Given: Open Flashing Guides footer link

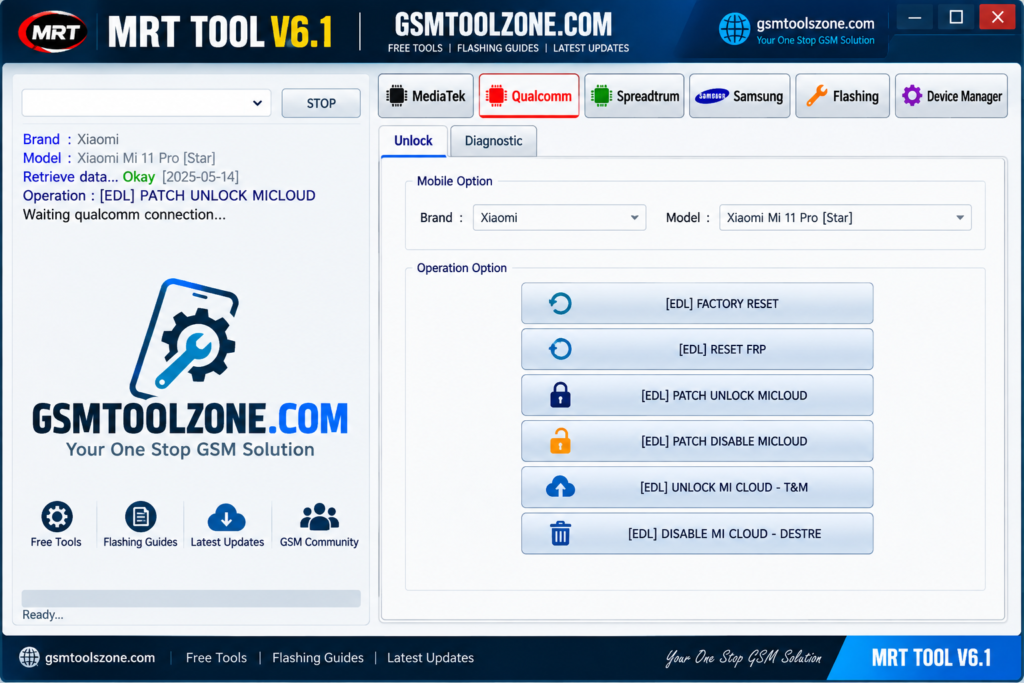Looking at the screenshot, I should tap(317, 658).
